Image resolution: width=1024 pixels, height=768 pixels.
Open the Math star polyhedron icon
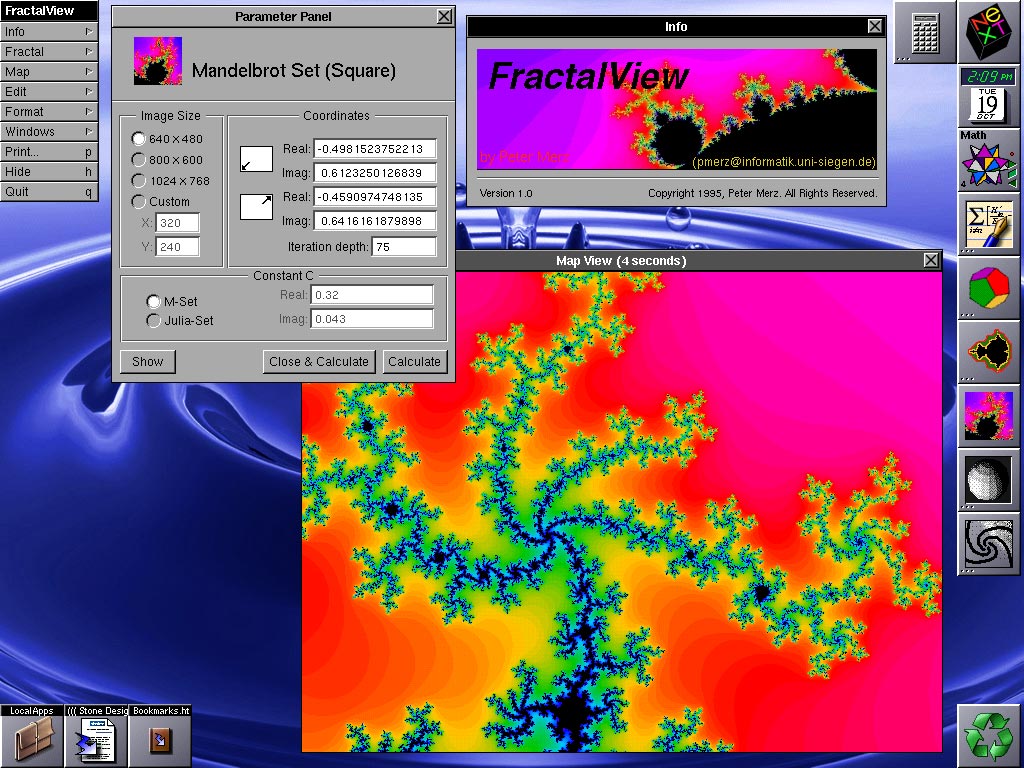coord(989,162)
